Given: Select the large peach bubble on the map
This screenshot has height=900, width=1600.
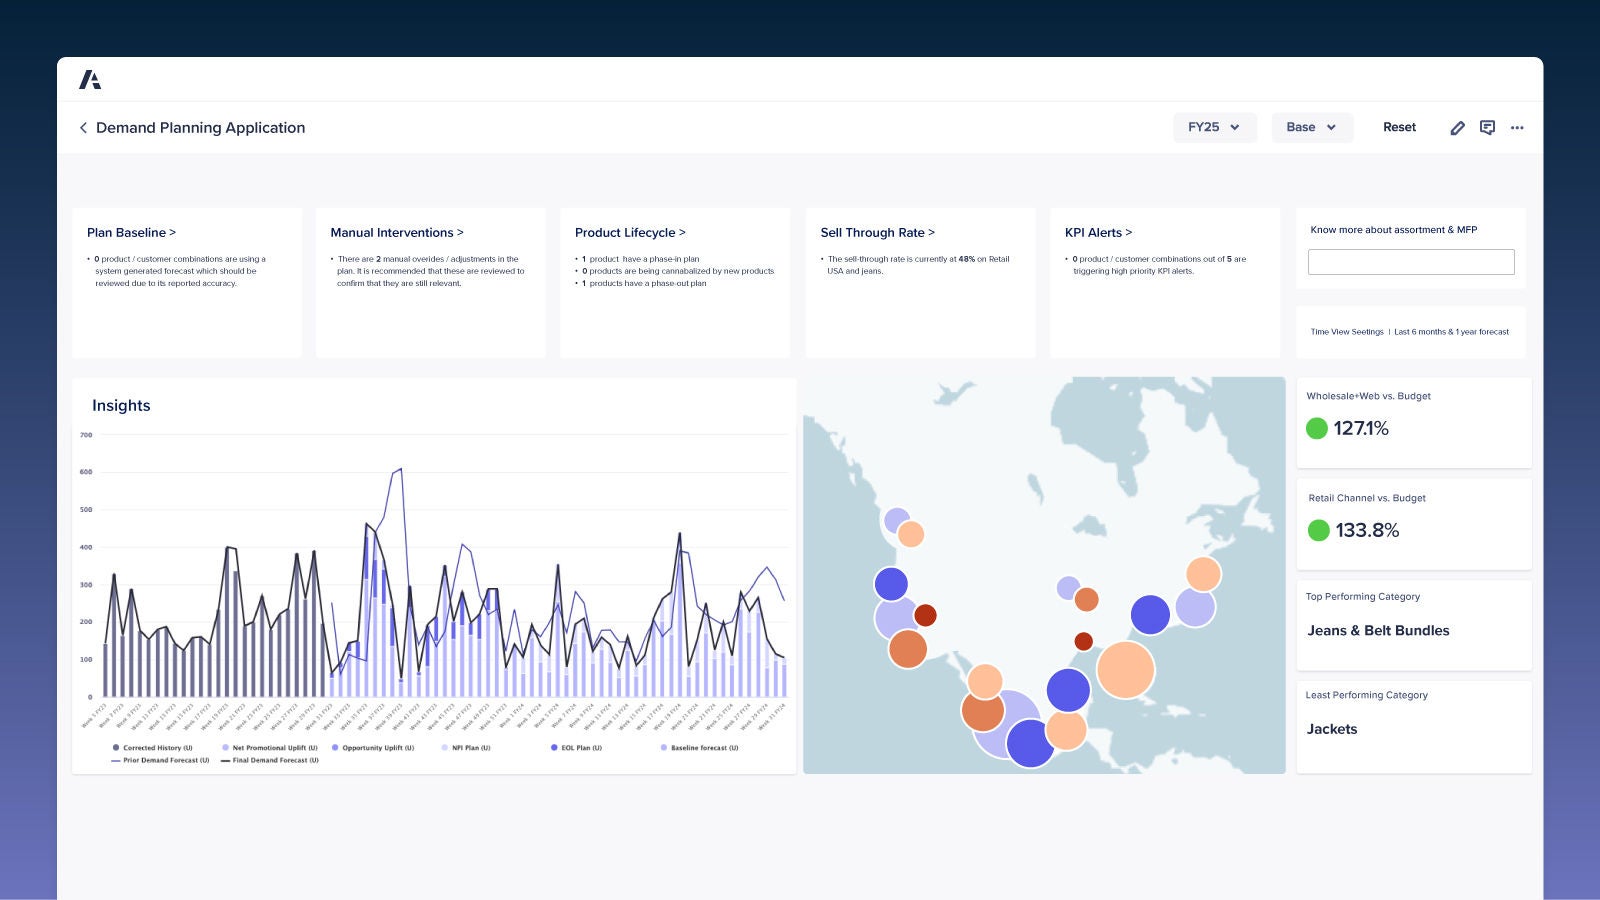Looking at the screenshot, I should 1125,670.
